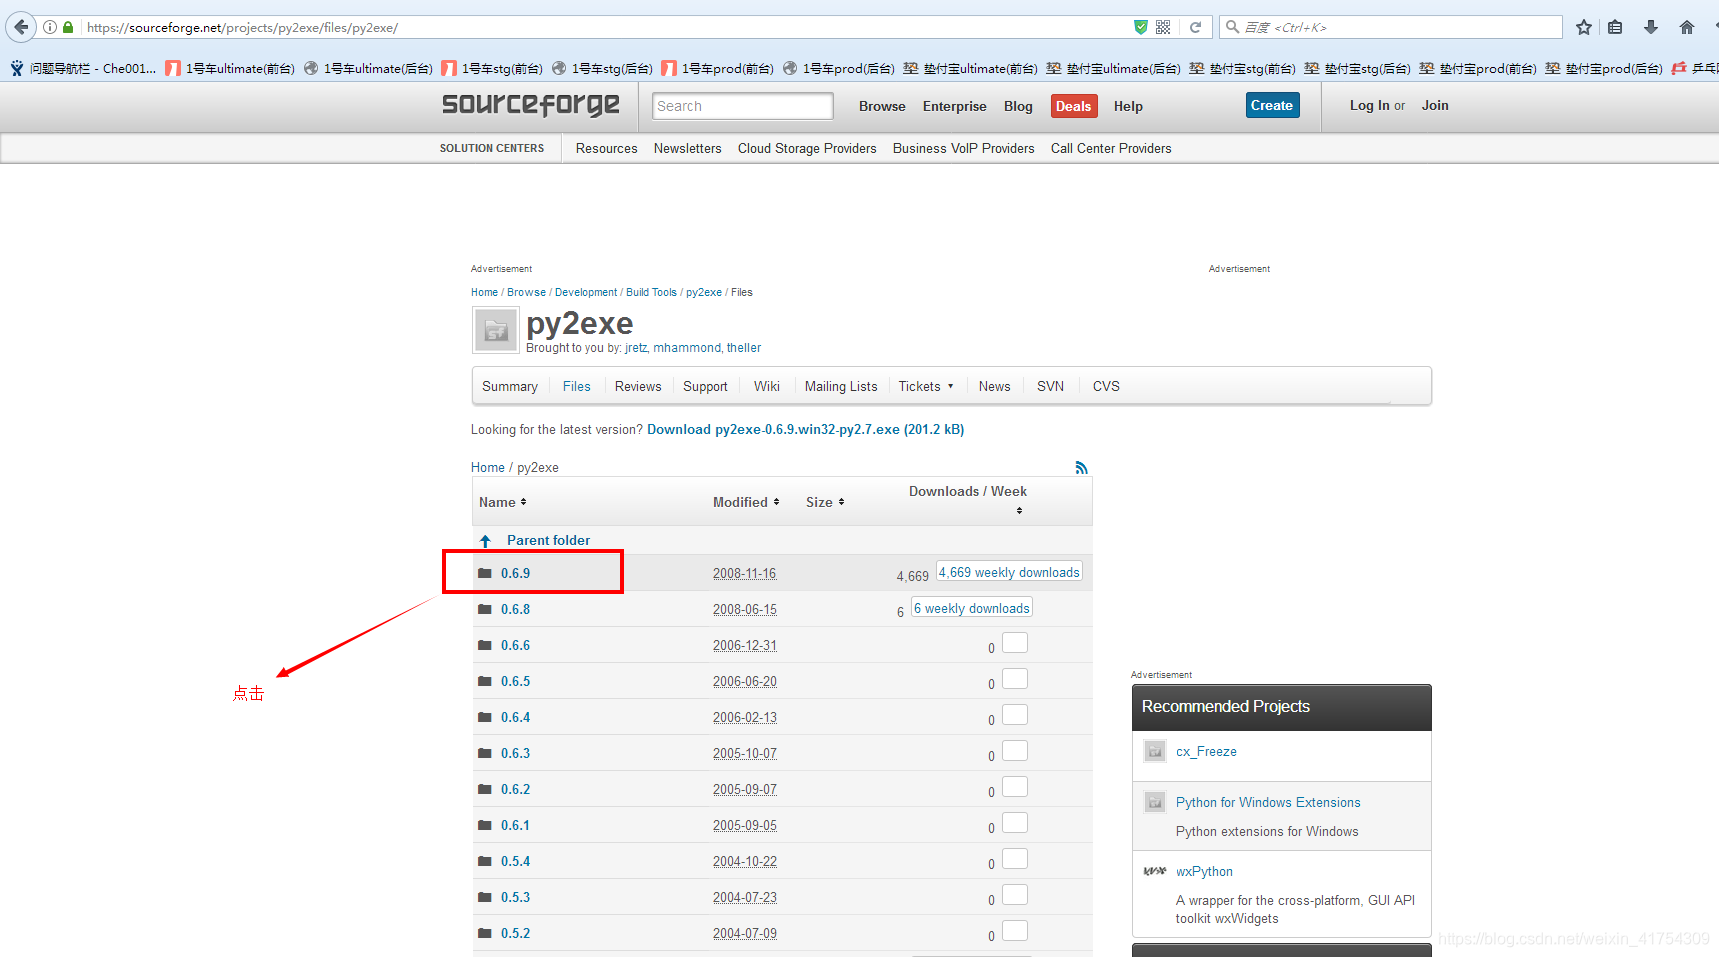Click the Build Tools breadcrumb link
The height and width of the screenshot is (957, 1719).
[x=651, y=292]
